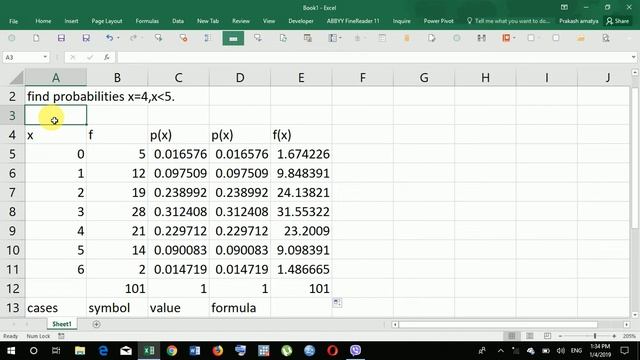Click the orange PowerPoint-style toolbar icon
640x360 pixels.
tap(506, 38)
